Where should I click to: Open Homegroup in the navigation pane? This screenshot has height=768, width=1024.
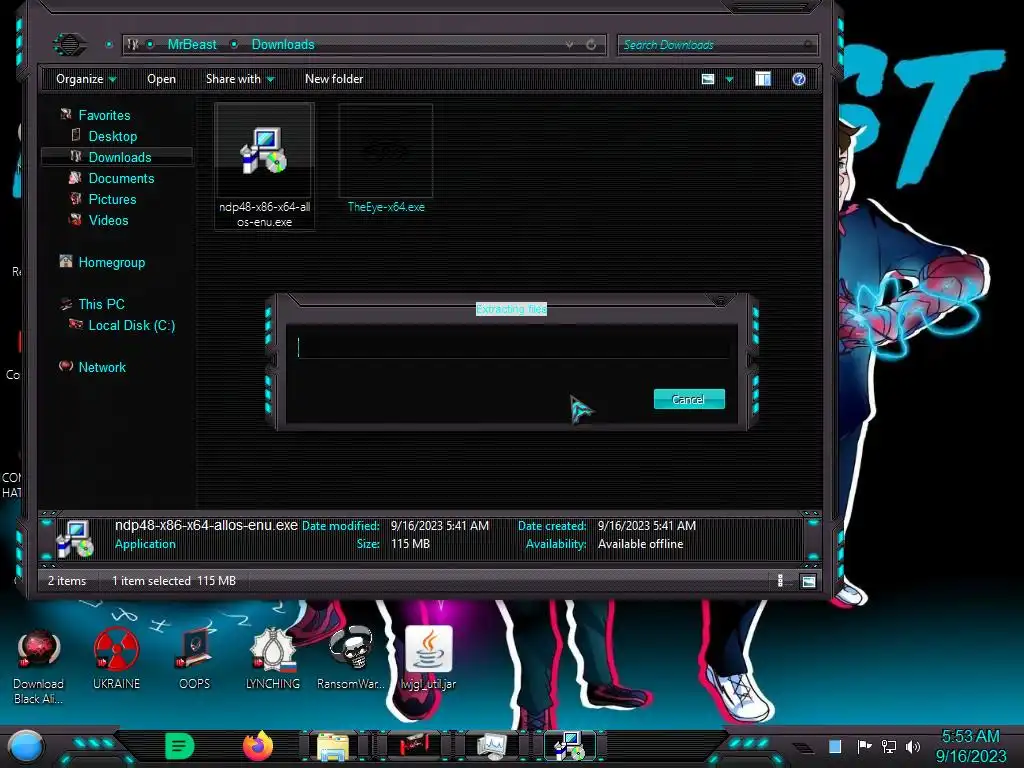pyautogui.click(x=111, y=262)
